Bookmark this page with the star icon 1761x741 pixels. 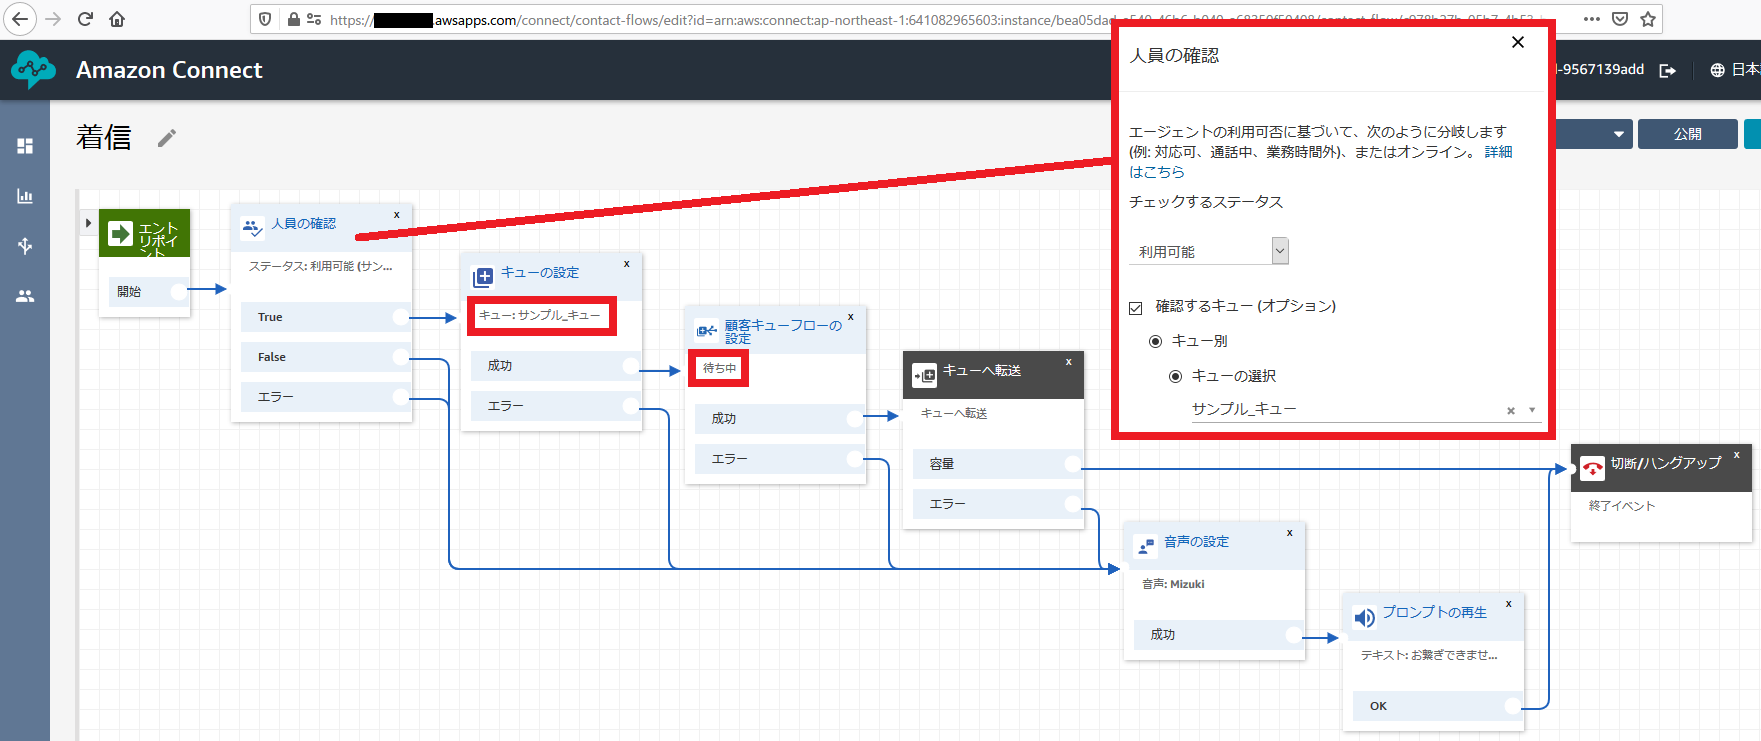coord(1648,19)
